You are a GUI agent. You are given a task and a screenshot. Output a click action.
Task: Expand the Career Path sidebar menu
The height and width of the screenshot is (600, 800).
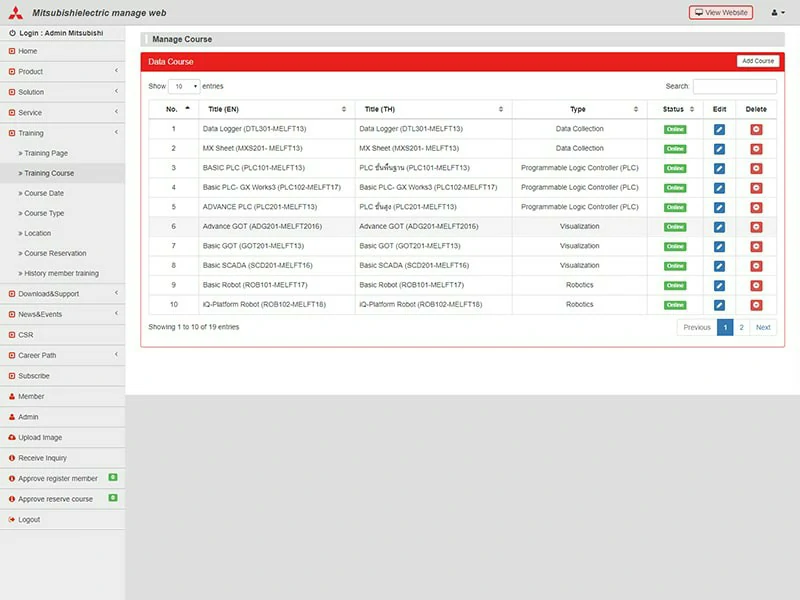pyautogui.click(x=62, y=355)
